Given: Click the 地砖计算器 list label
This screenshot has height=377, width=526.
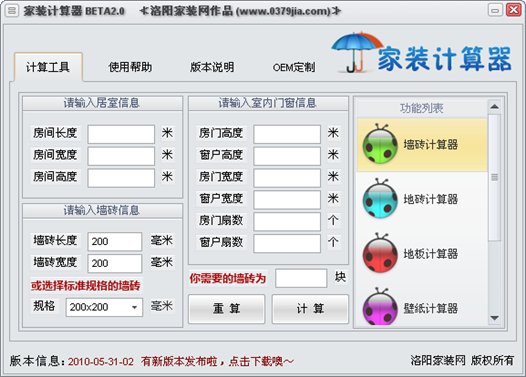Looking at the screenshot, I should click(x=430, y=199).
